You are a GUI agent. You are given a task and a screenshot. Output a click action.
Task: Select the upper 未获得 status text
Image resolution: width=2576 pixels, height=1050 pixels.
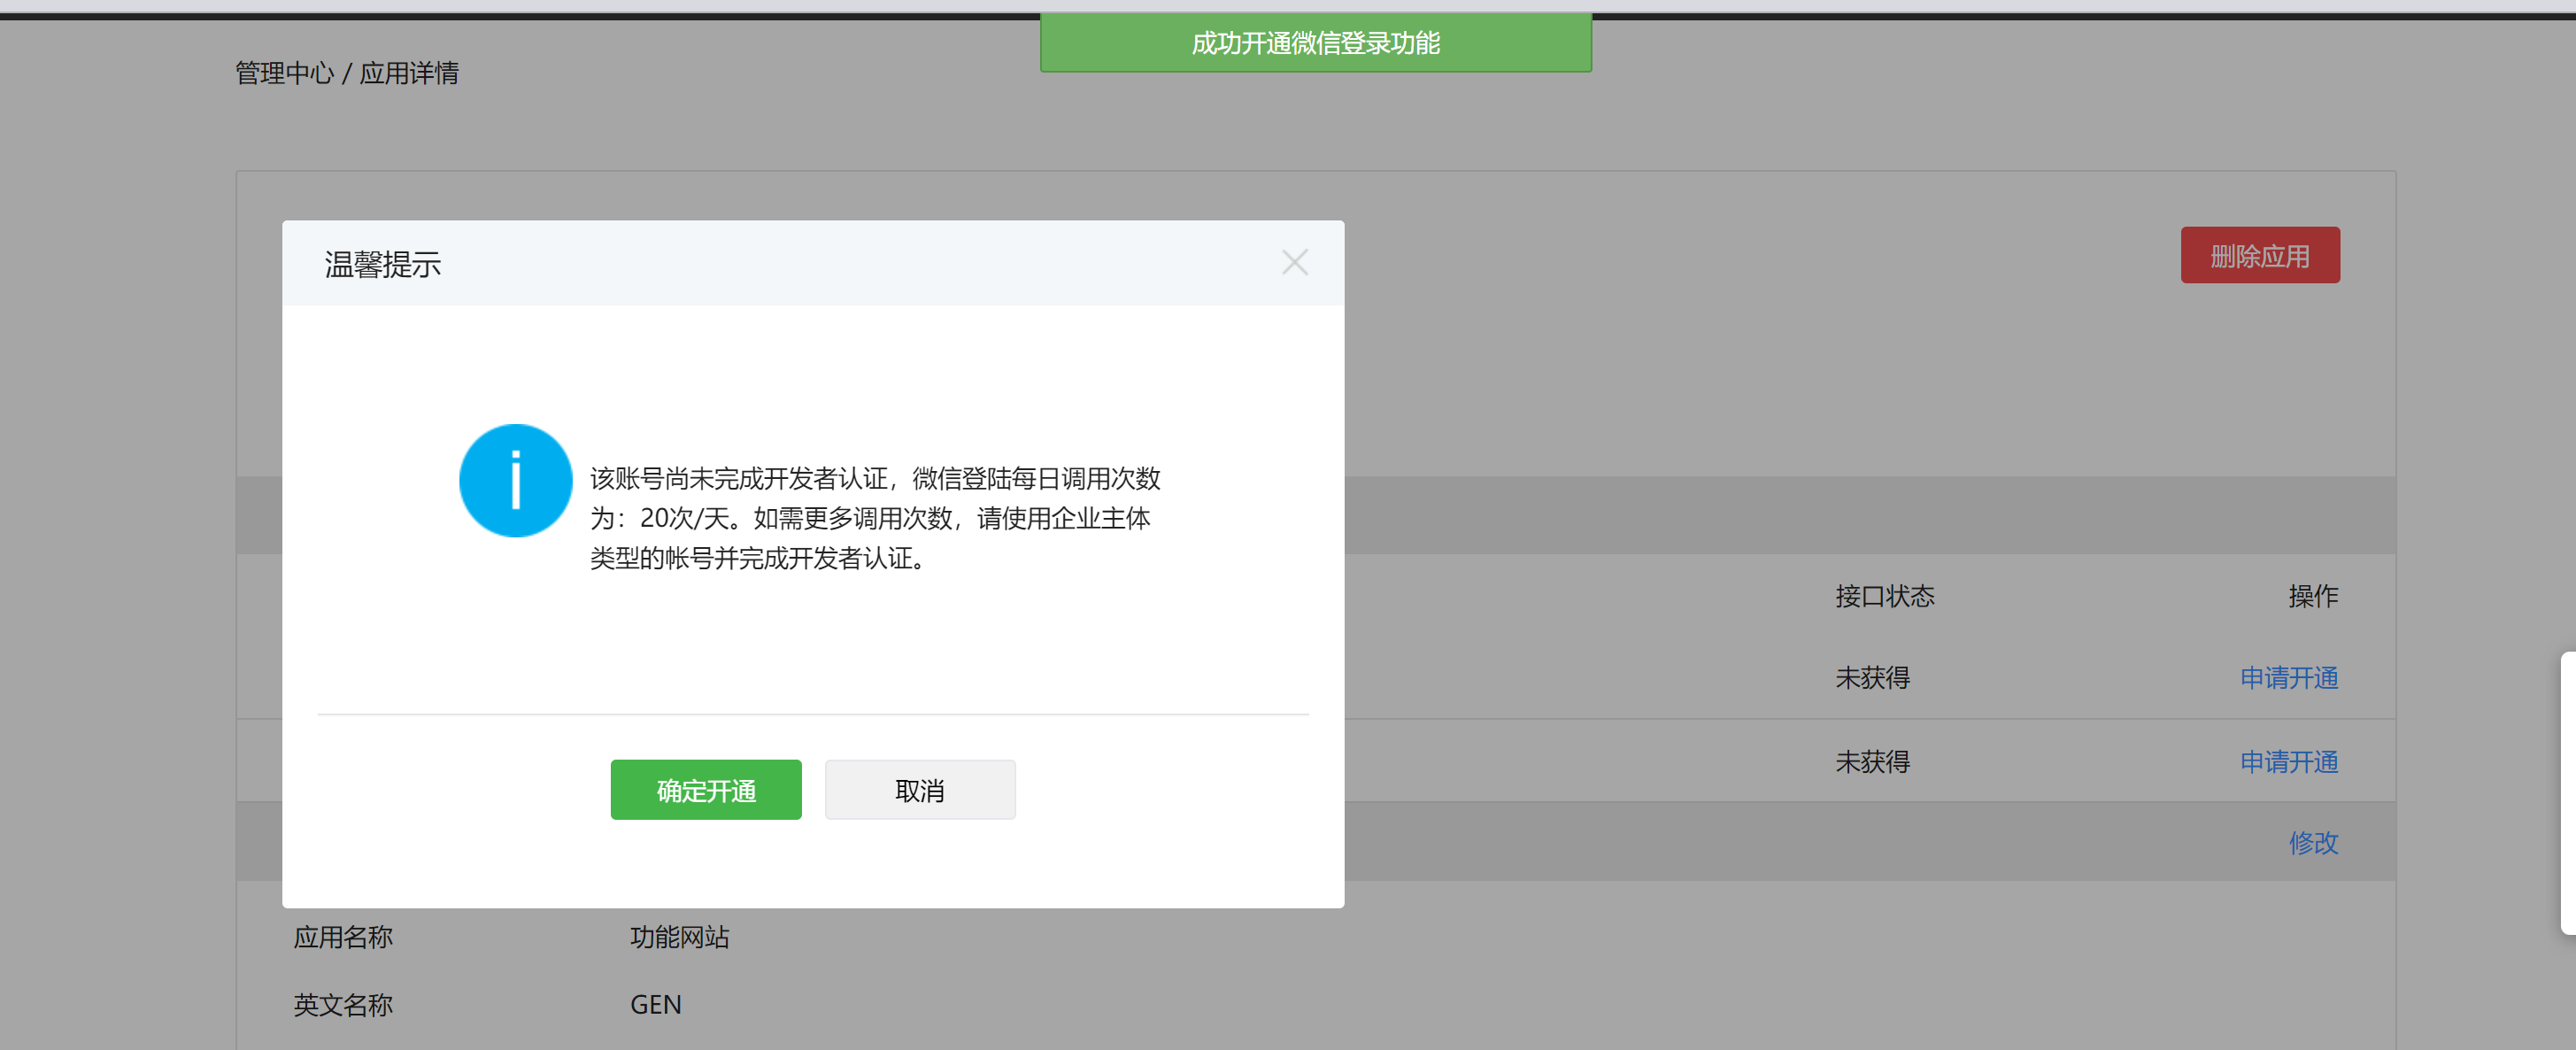1872,678
